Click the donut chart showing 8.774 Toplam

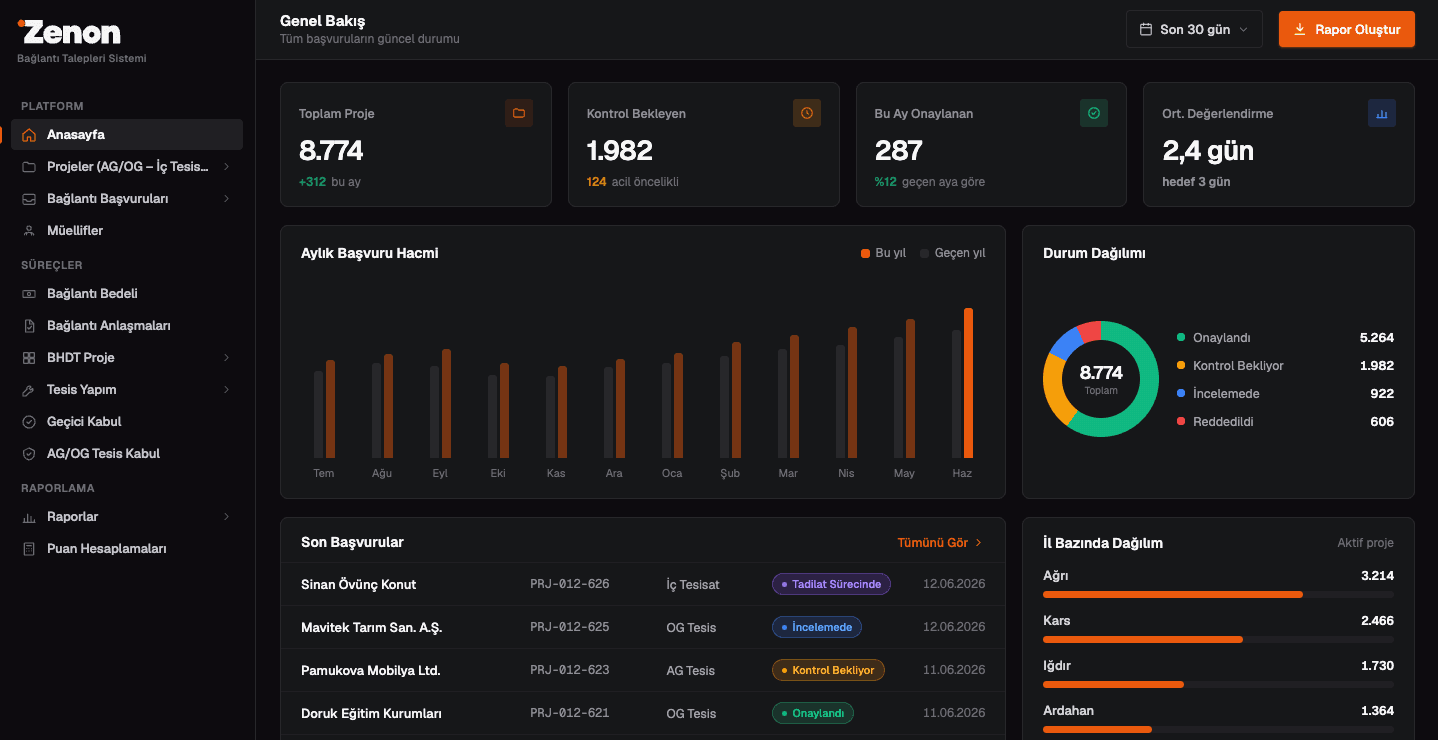tap(1101, 379)
